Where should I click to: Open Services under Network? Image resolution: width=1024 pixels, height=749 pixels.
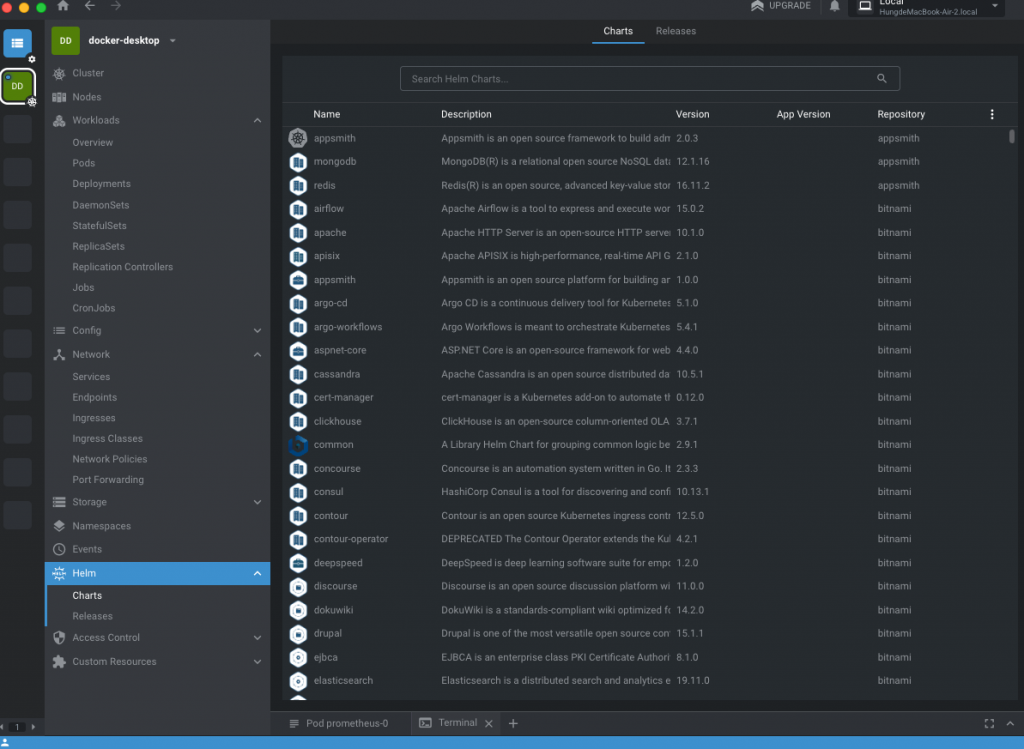click(91, 377)
